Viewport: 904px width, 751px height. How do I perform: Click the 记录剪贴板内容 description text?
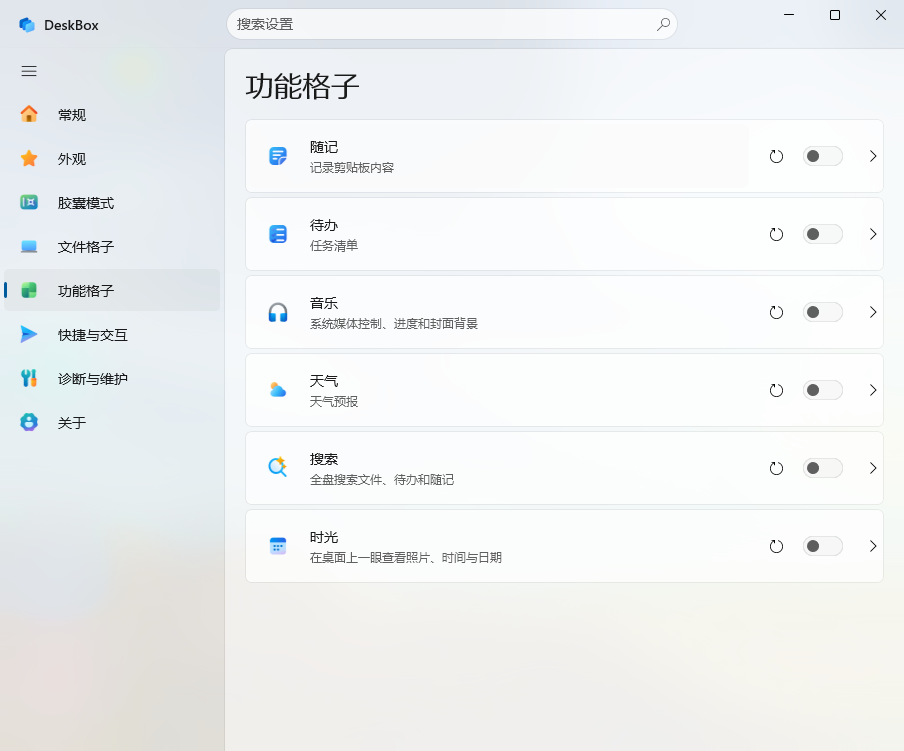coord(352,168)
